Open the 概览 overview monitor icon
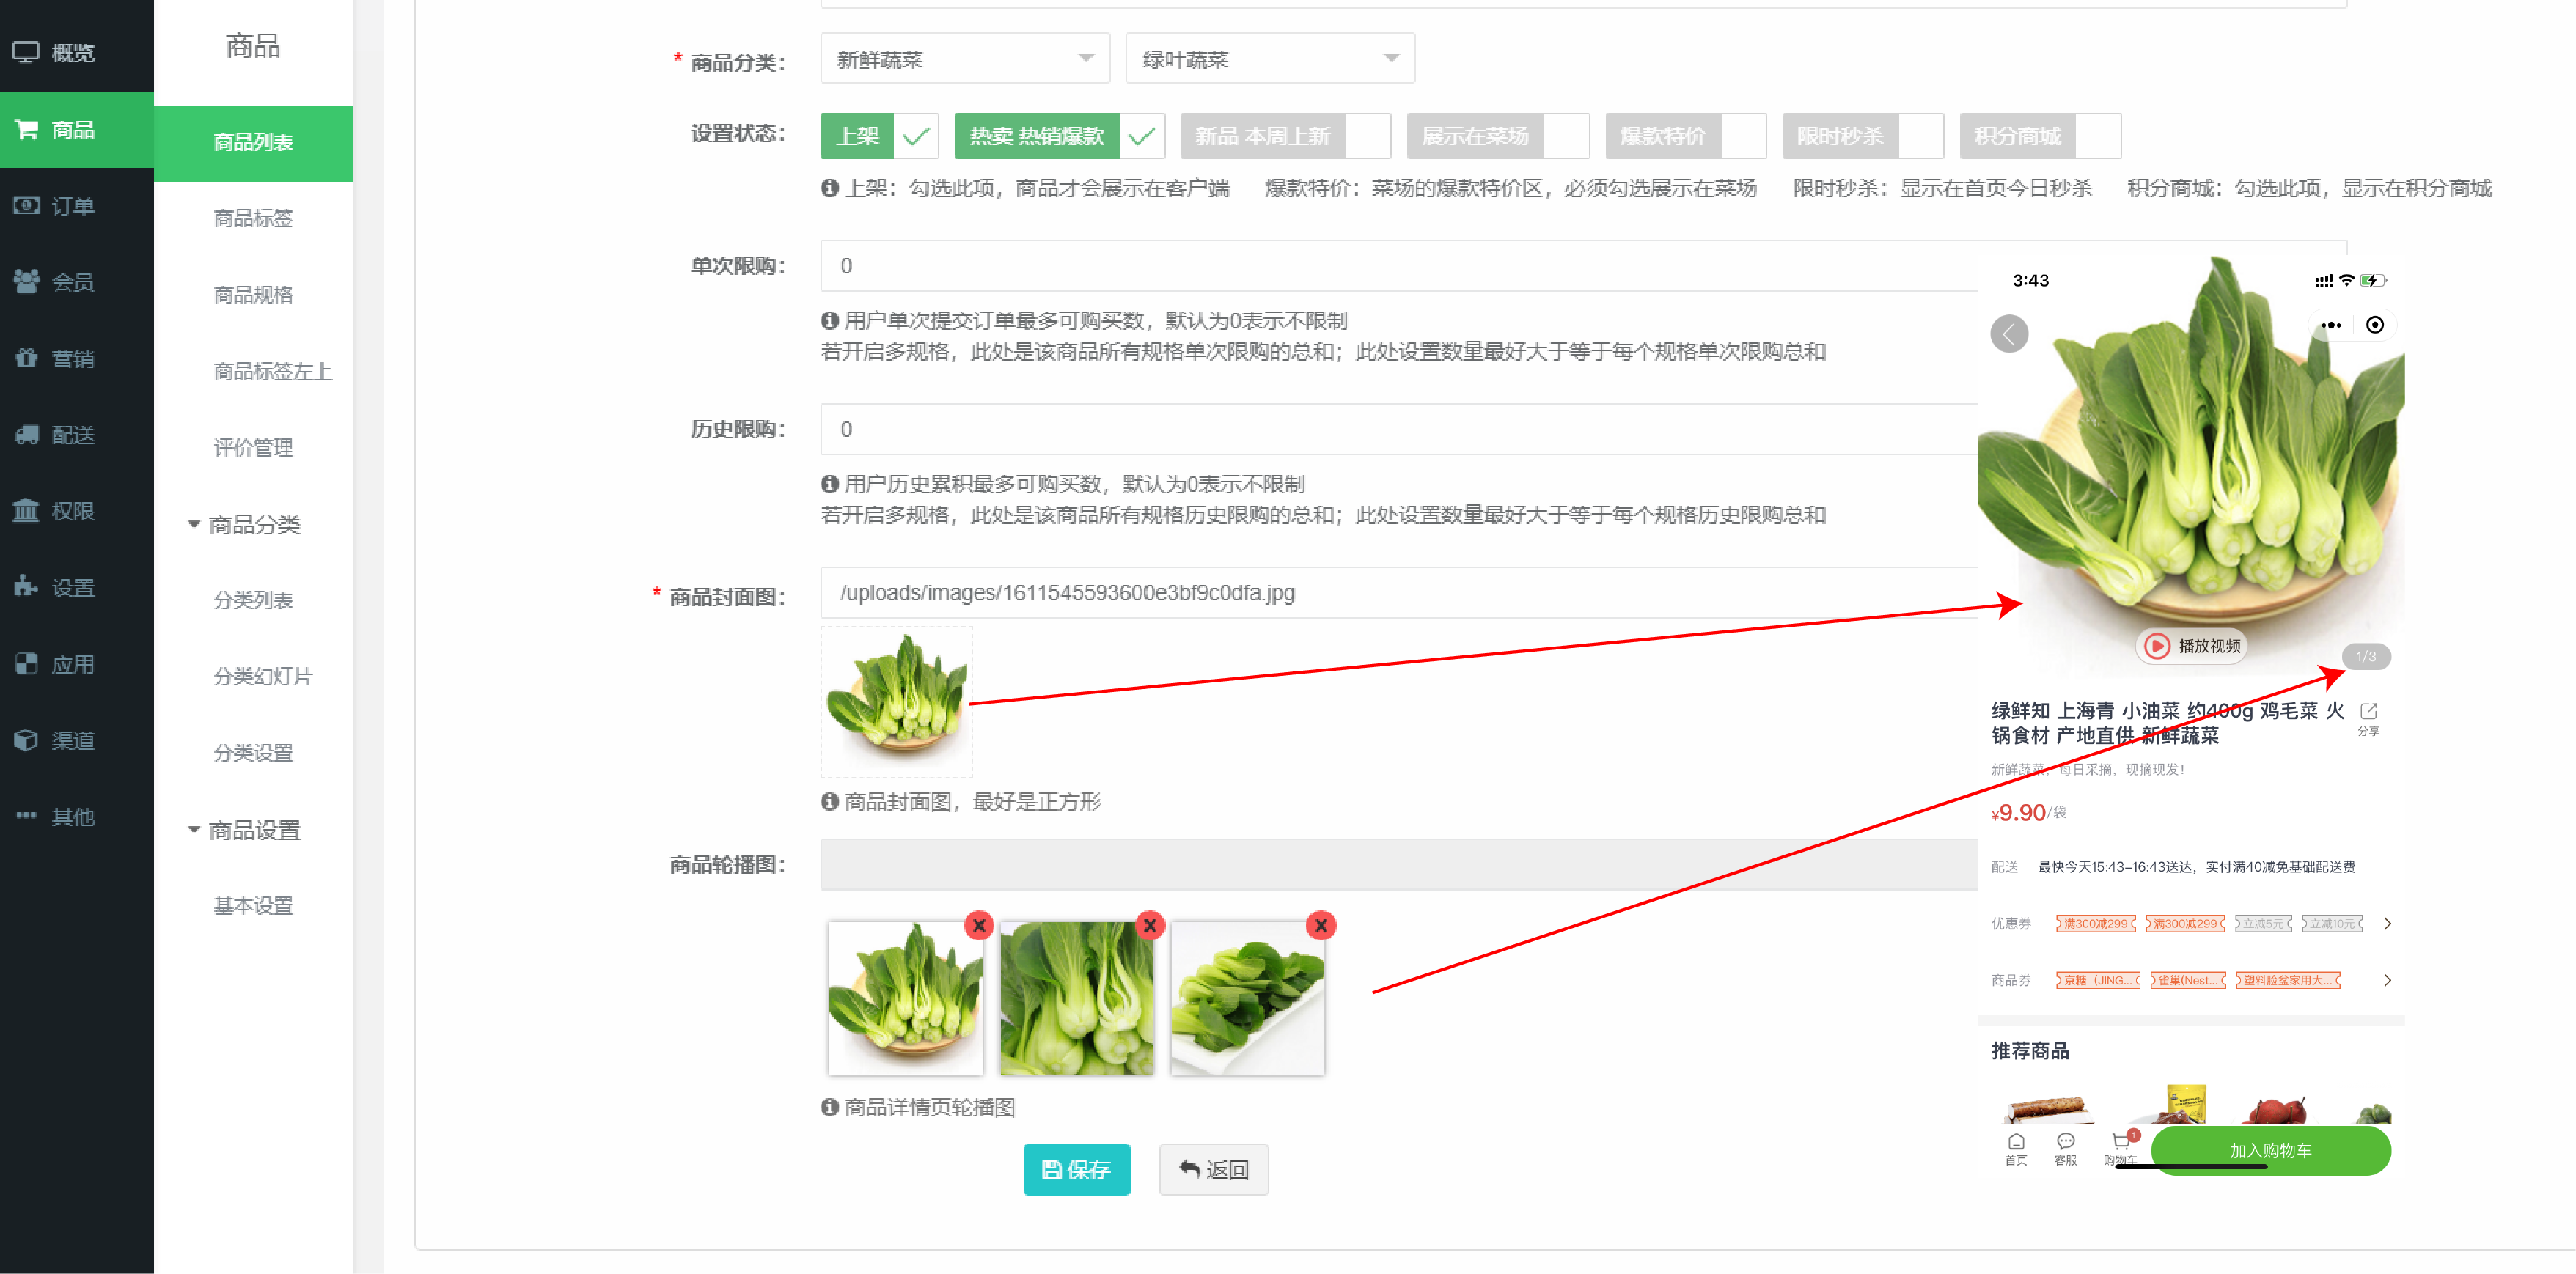2576x1274 pixels. [x=26, y=52]
